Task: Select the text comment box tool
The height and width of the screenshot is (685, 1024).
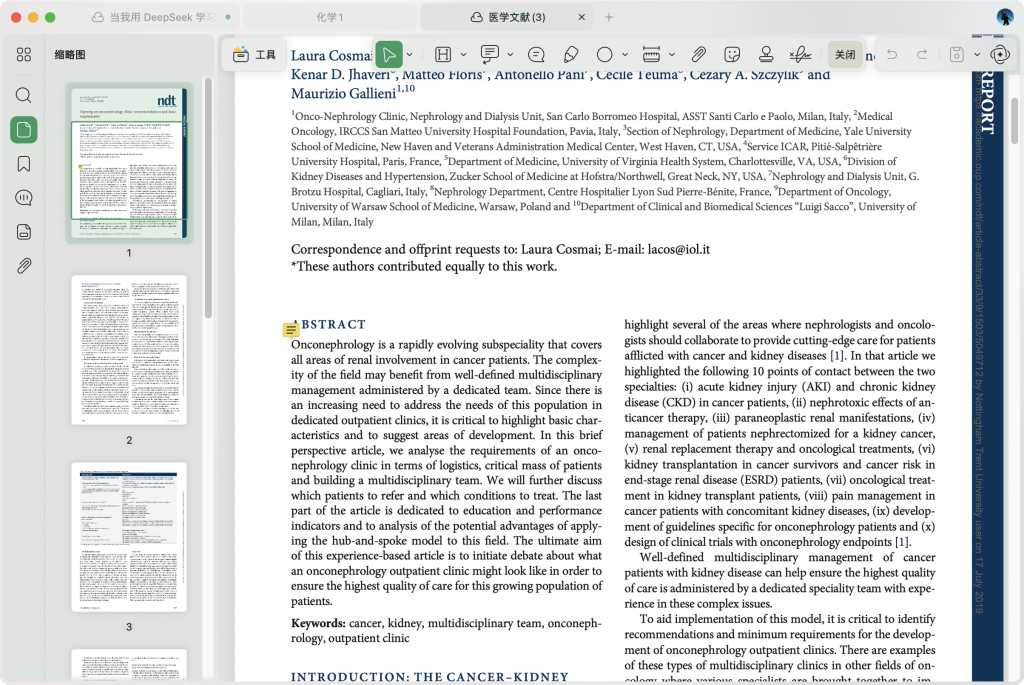Action: 489,54
